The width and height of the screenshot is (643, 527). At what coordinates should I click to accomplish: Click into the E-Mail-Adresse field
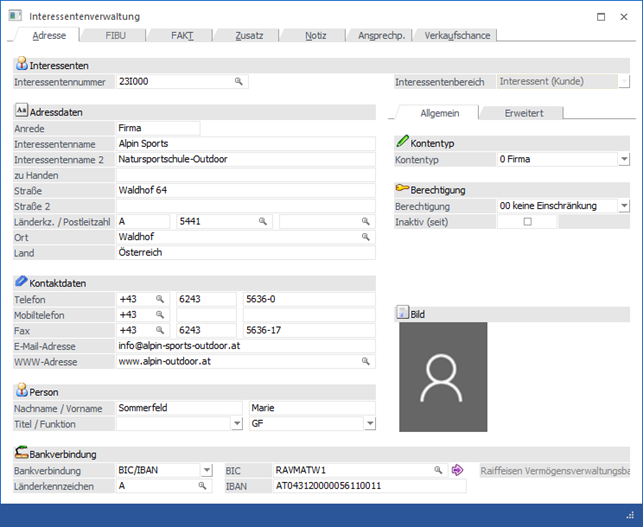click(x=245, y=345)
